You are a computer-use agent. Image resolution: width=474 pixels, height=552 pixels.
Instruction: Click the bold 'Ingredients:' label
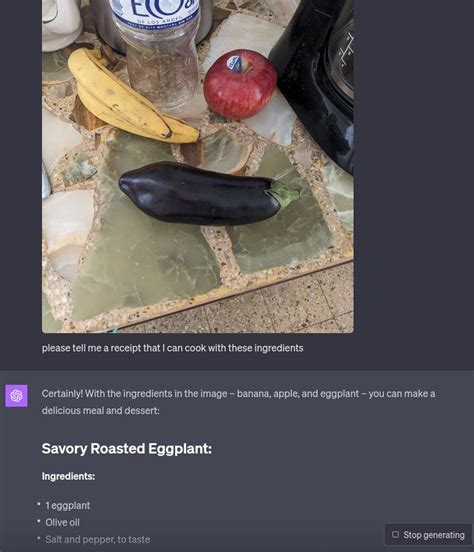pyautogui.click(x=68, y=476)
